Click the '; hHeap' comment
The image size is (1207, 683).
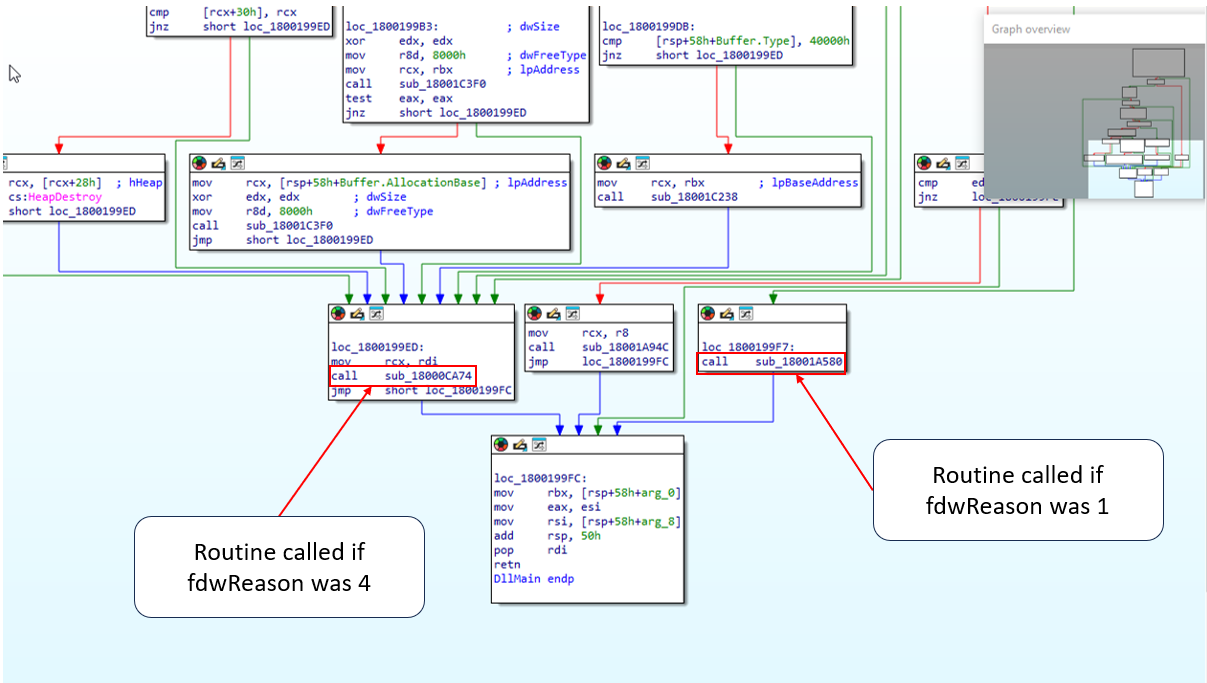tap(138, 182)
